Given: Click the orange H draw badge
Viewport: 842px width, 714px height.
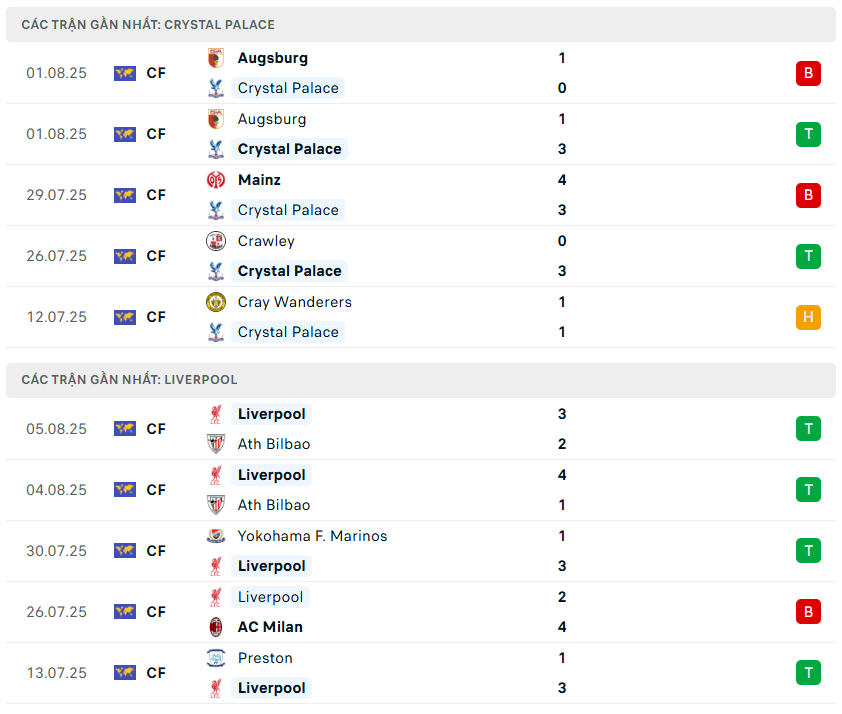Looking at the screenshot, I should click(x=808, y=317).
